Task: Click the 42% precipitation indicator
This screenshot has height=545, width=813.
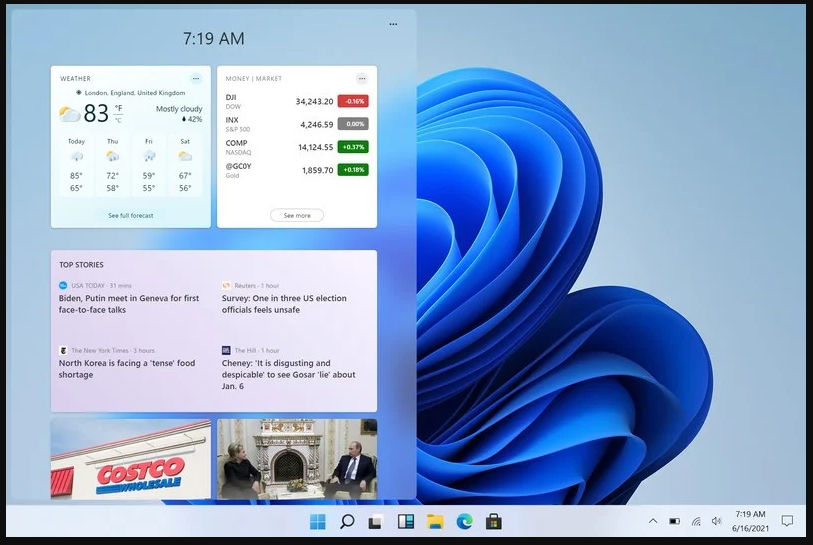Action: click(192, 119)
